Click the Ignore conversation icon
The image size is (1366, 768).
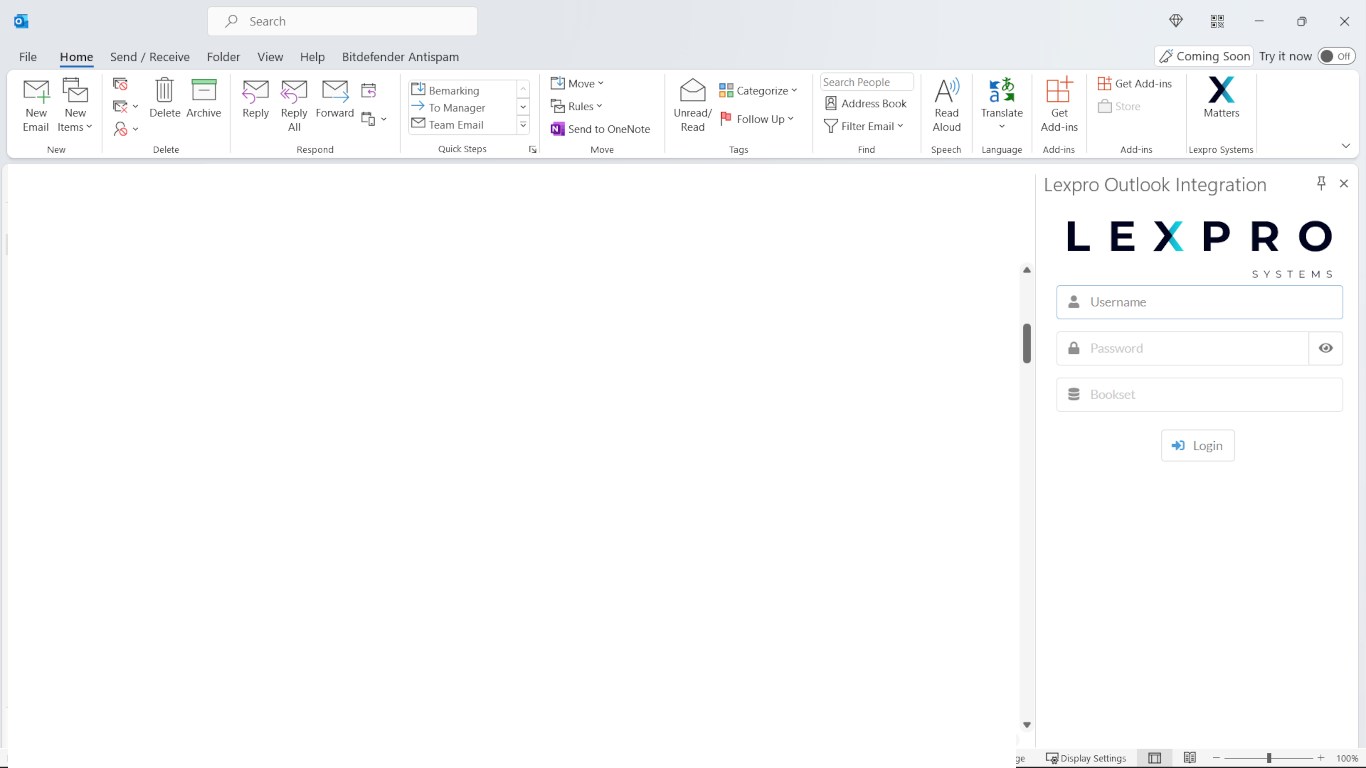(x=120, y=84)
